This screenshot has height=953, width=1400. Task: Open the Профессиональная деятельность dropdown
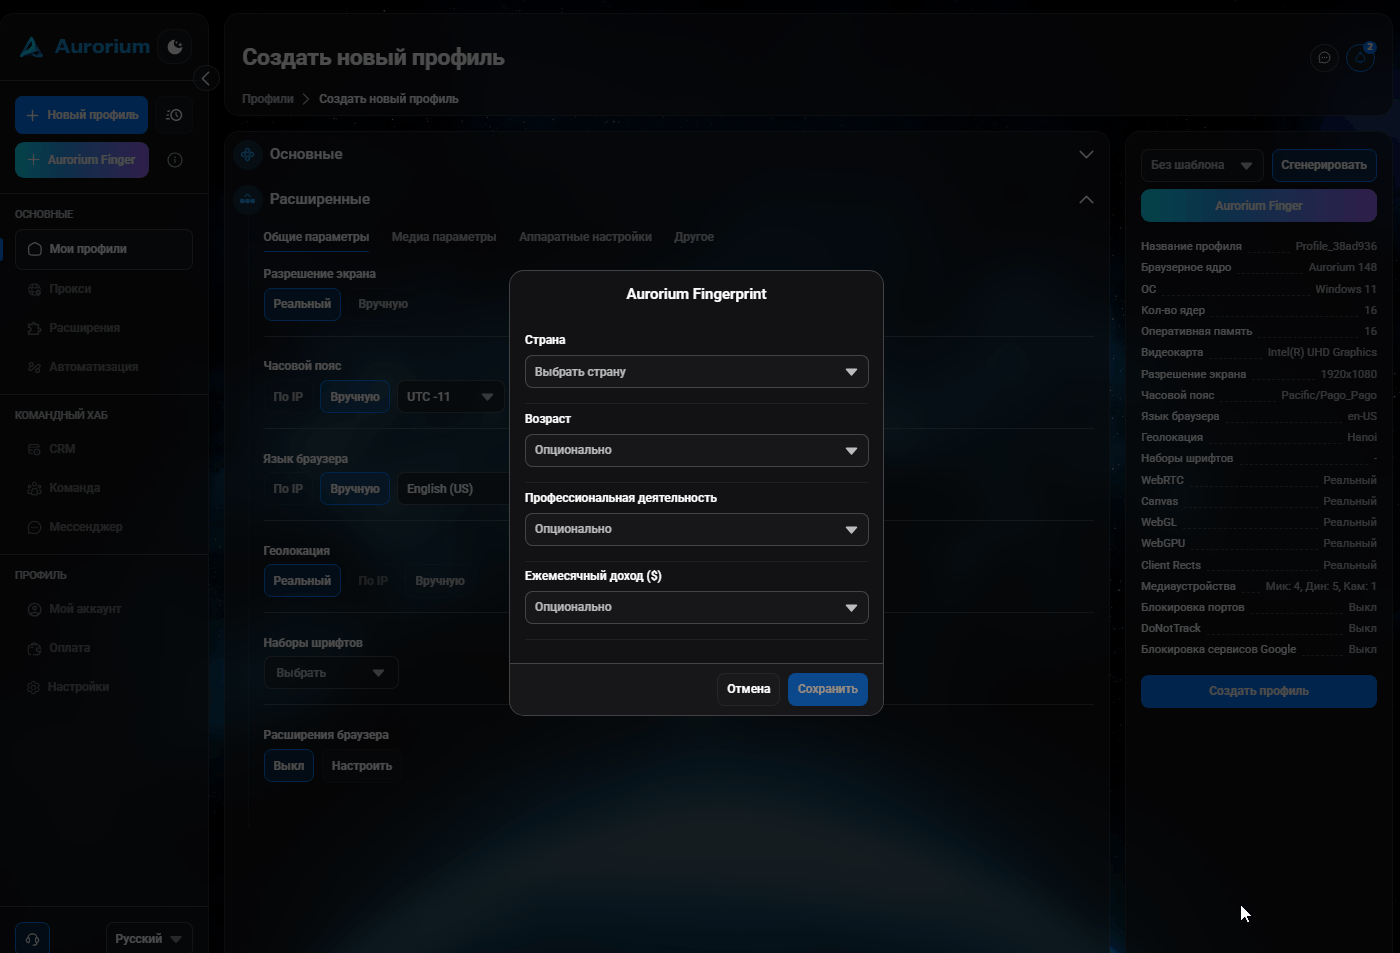tap(696, 529)
